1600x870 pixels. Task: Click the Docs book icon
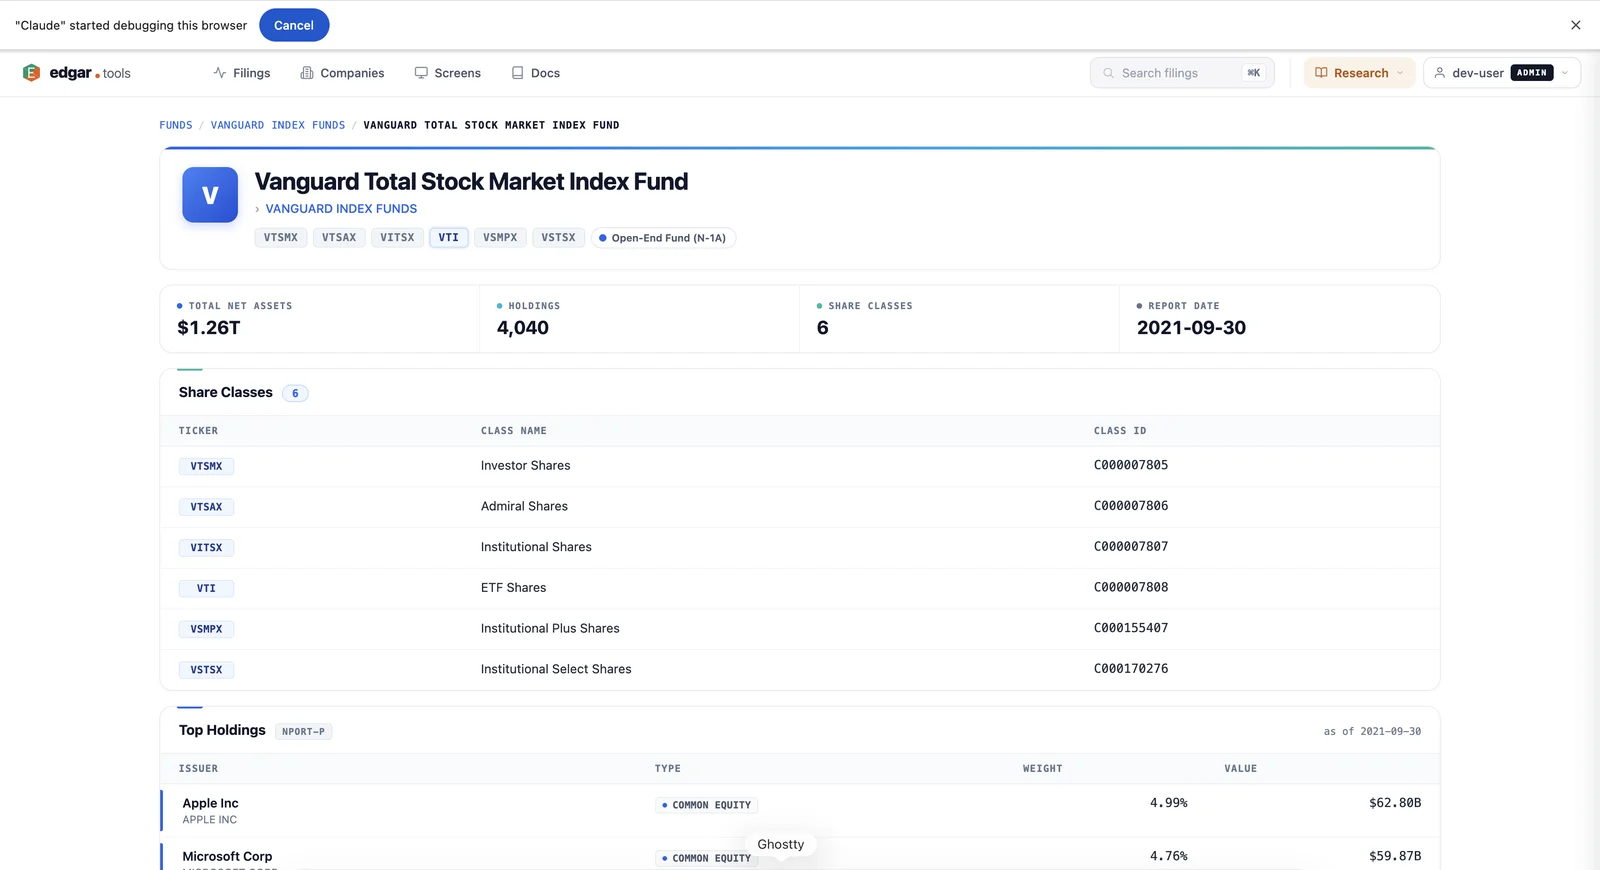518,73
